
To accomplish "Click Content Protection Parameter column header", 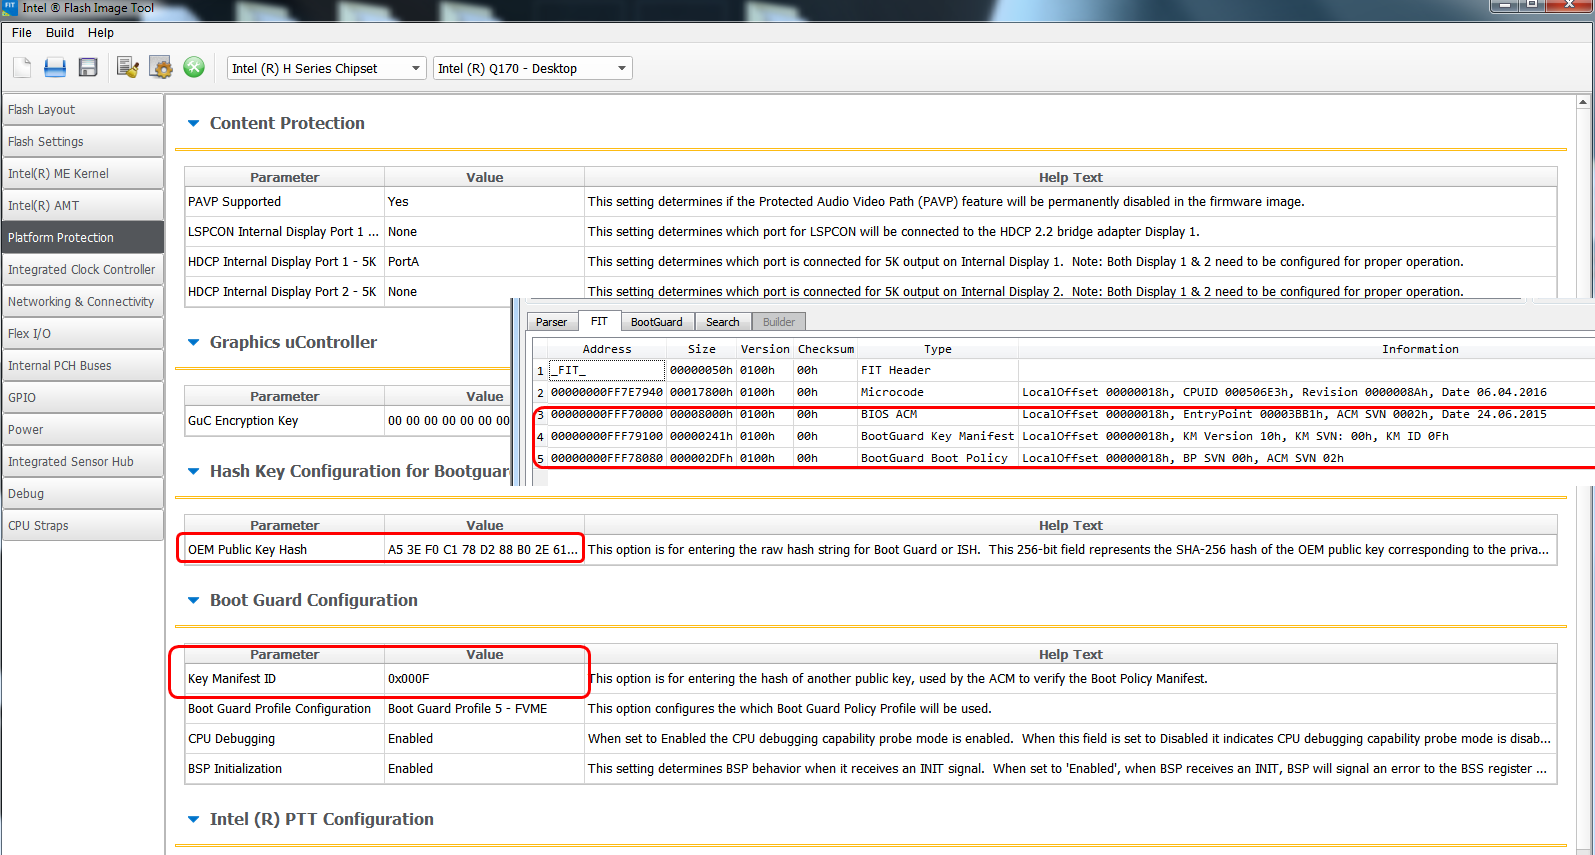I will (x=284, y=177).
